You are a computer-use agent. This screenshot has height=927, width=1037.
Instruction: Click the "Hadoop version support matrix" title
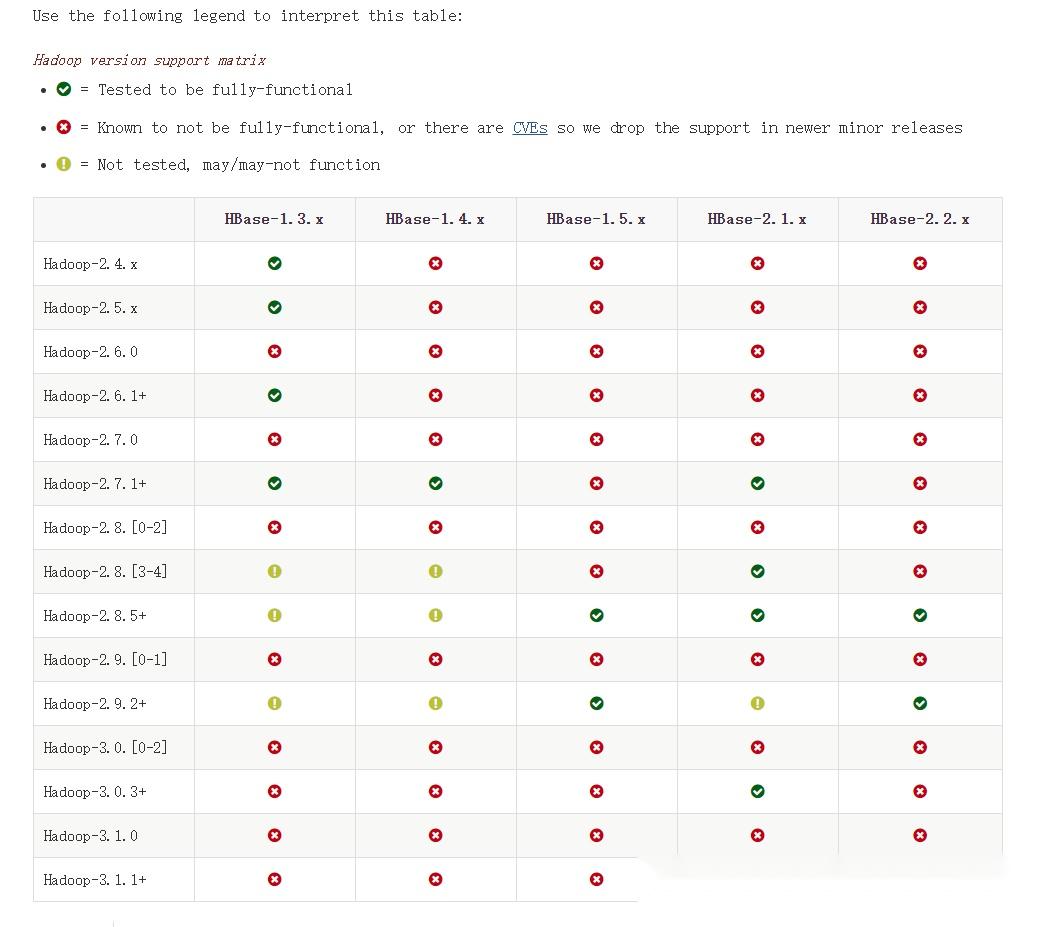coord(149,60)
